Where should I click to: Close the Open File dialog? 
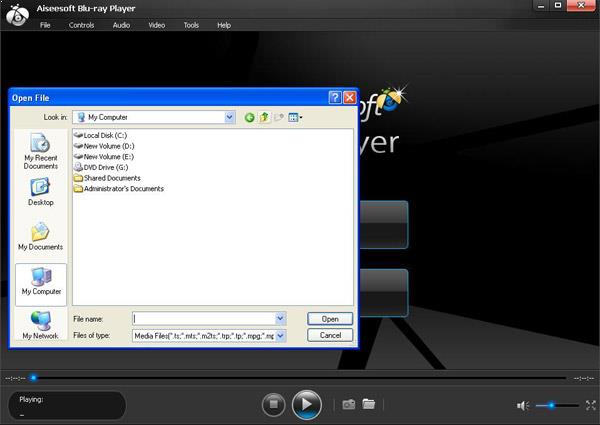tap(350, 98)
